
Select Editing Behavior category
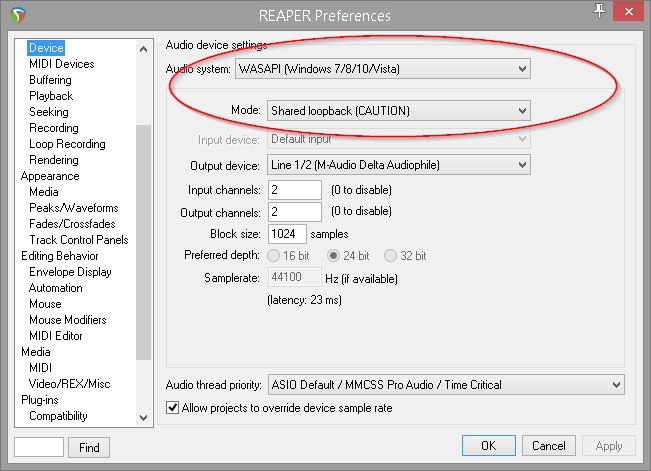point(60,256)
